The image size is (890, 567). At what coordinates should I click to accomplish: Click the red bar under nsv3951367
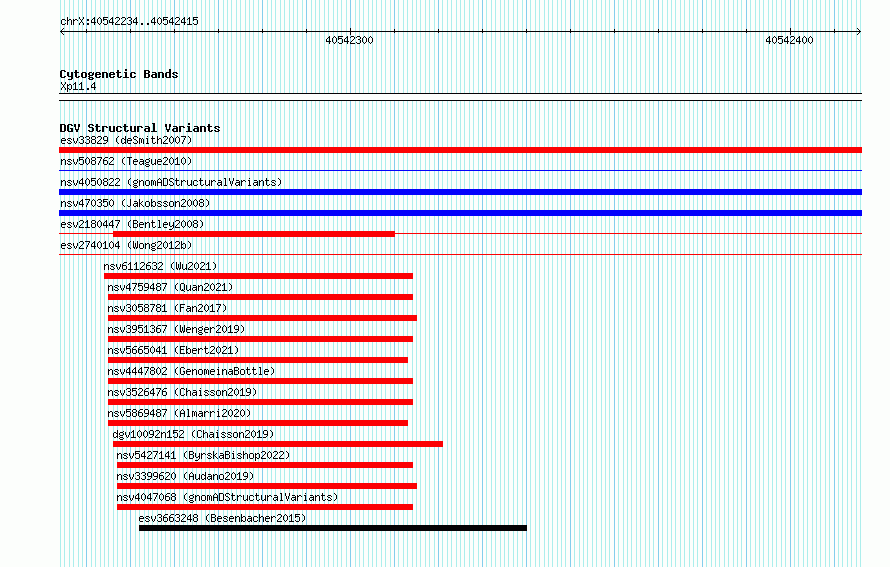(x=260, y=339)
